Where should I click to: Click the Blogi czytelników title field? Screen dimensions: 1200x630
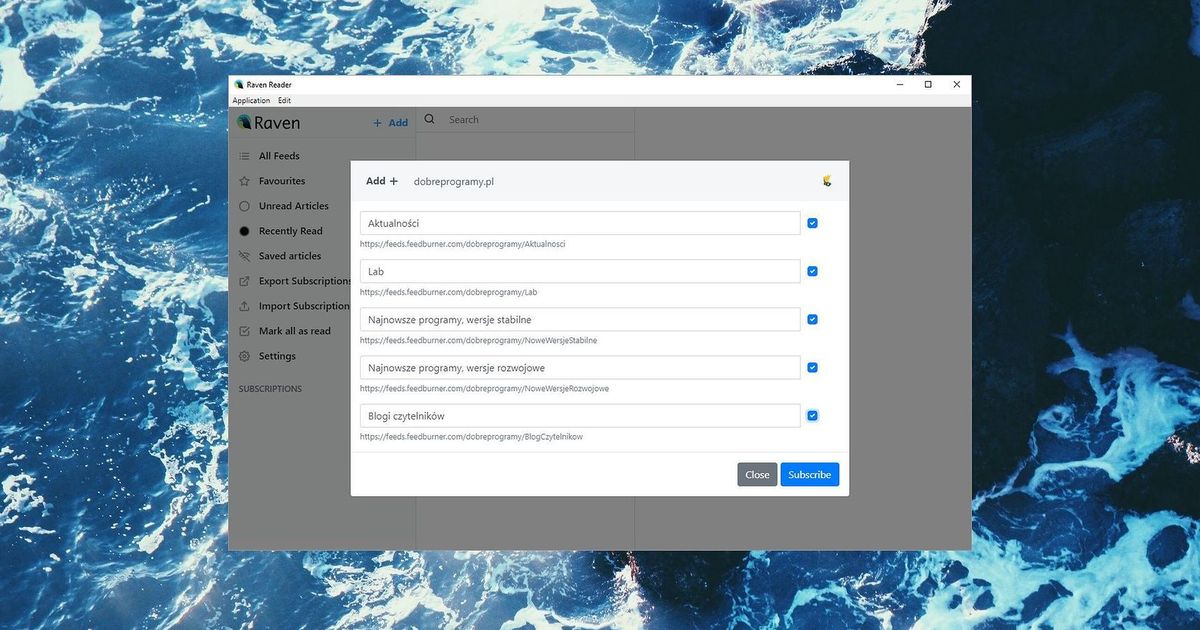tap(580, 415)
